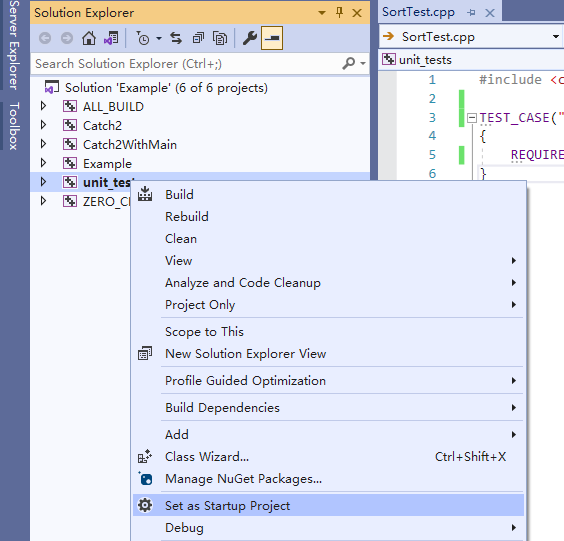Toggle Show All Files icon
564x541 pixels.
pos(220,38)
